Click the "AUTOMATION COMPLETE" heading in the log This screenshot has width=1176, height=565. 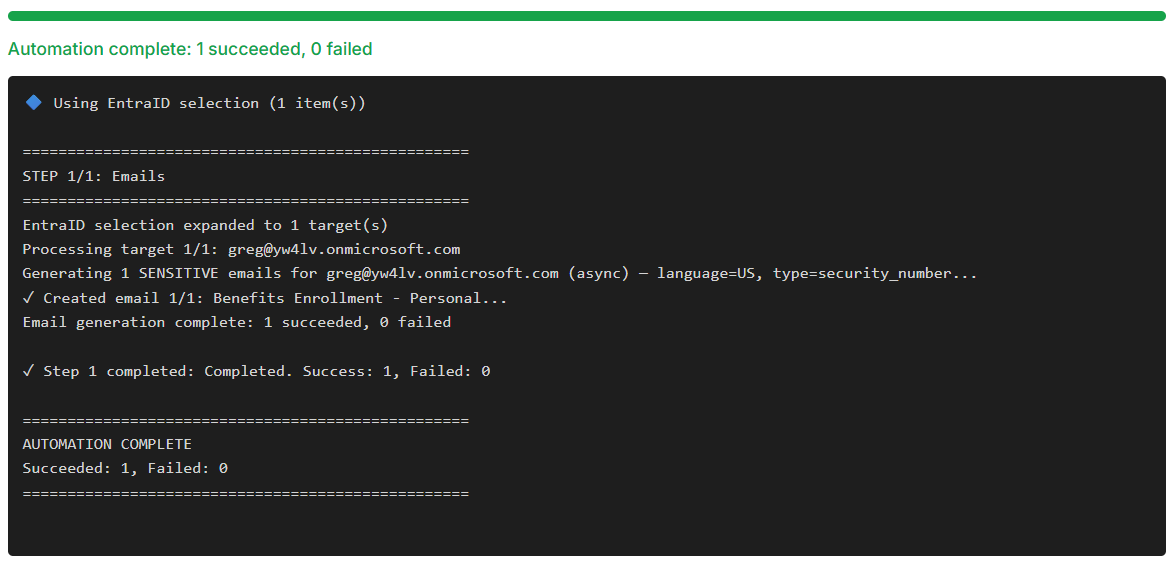(107, 444)
